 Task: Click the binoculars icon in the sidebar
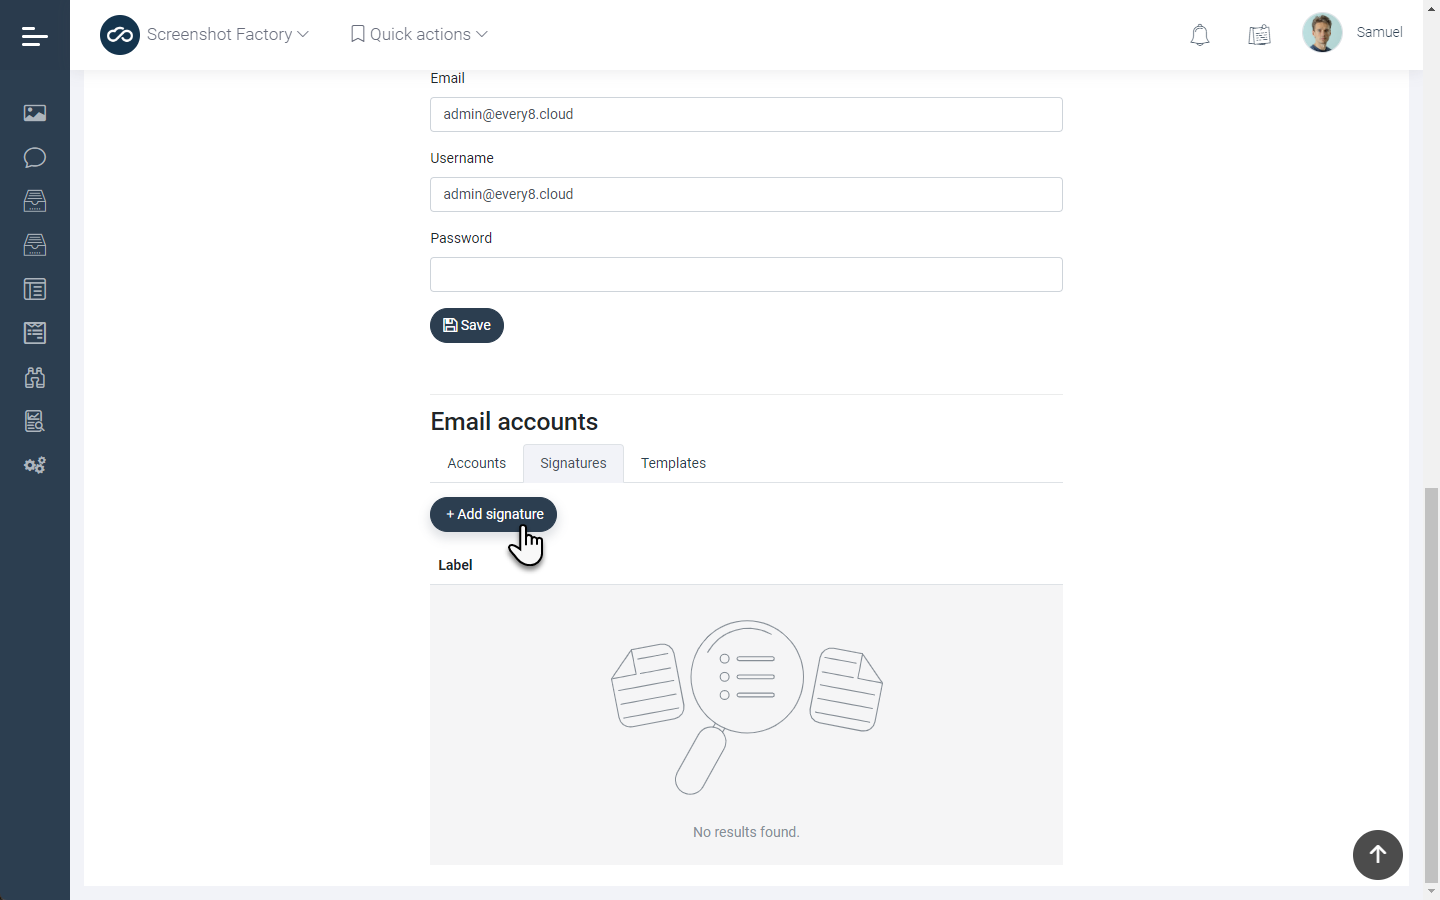[35, 377]
